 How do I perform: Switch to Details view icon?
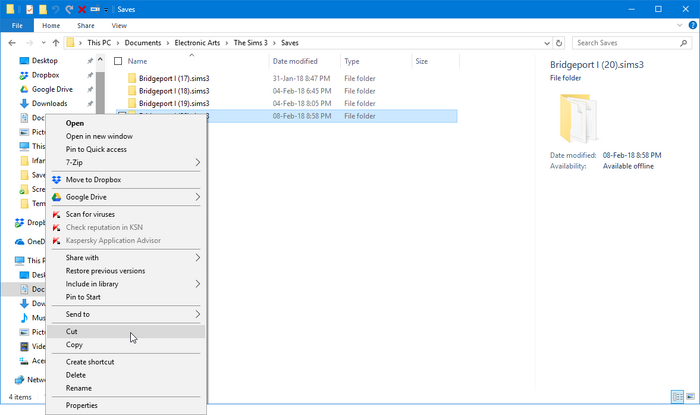(x=677, y=397)
